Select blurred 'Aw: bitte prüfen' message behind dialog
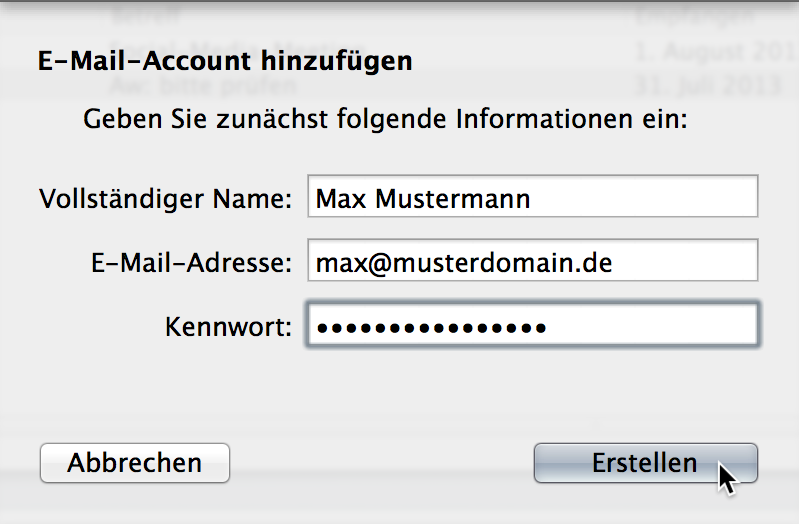 coord(202,86)
